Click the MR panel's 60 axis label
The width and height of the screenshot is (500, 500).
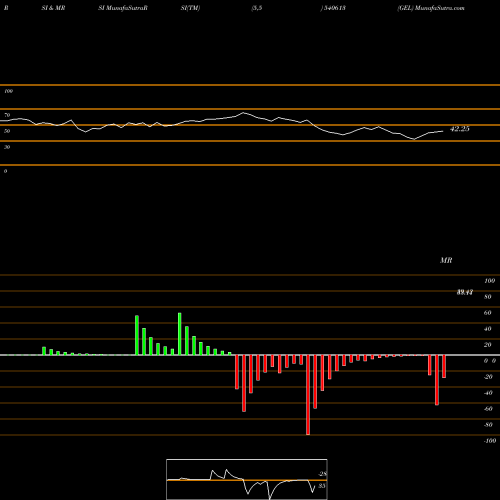pyautogui.click(x=487, y=313)
